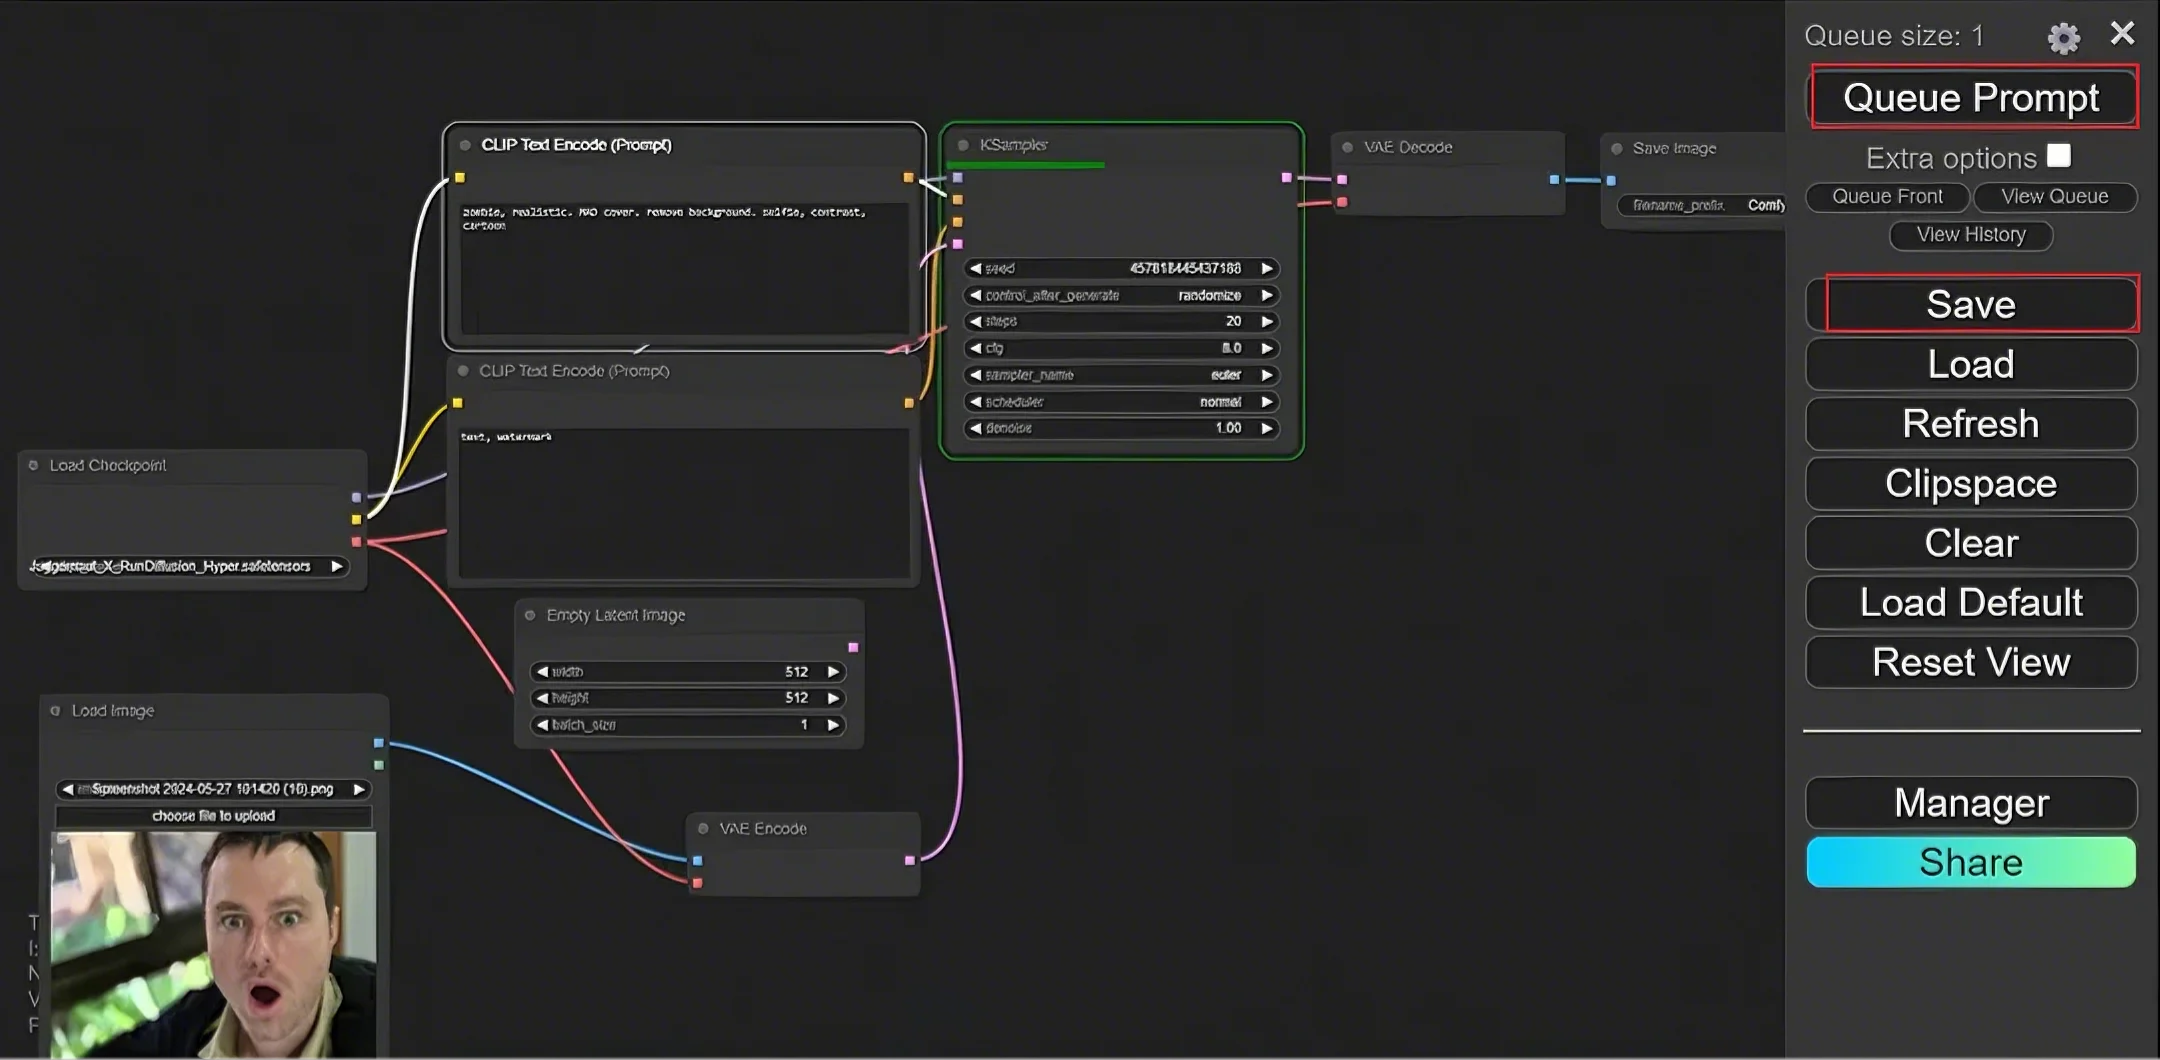Focus the negative prompt text area
The width and height of the screenshot is (2160, 1060).
[x=685, y=503]
